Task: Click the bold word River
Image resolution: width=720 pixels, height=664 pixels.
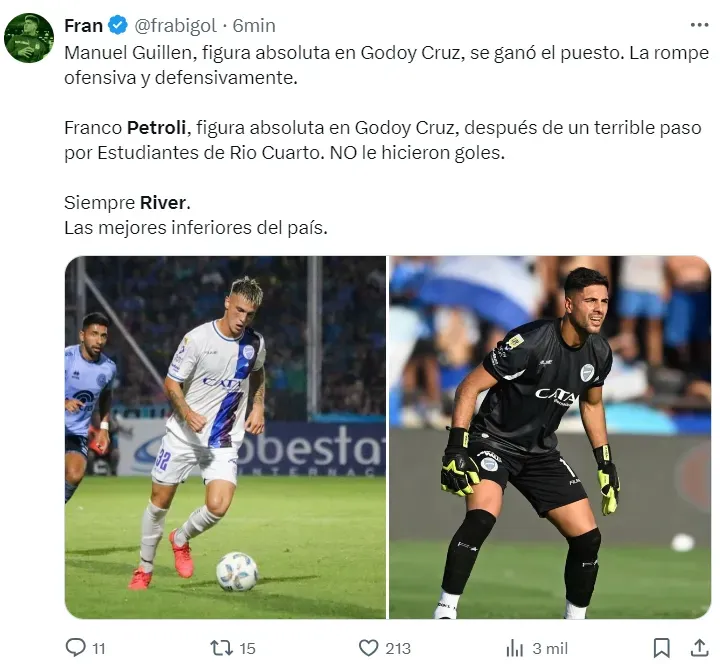Action: pos(162,203)
